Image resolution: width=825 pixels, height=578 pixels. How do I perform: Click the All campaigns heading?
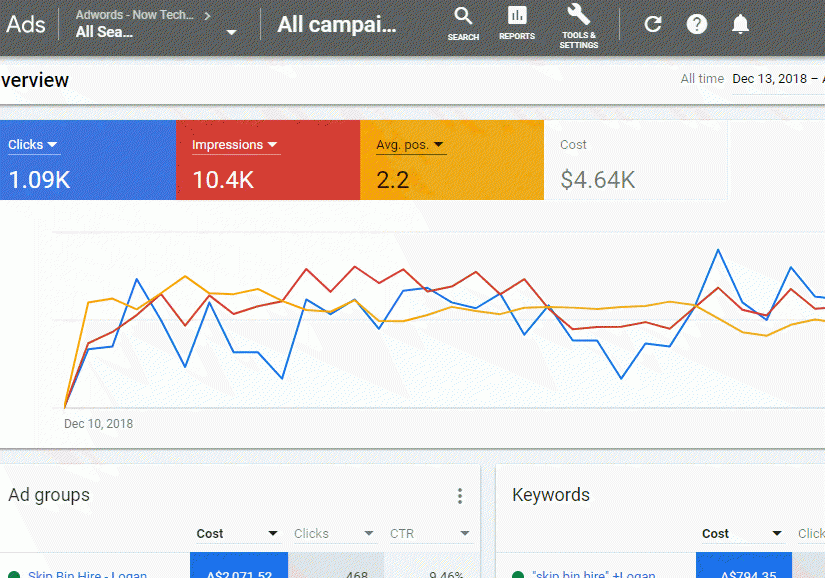[x=336, y=24]
